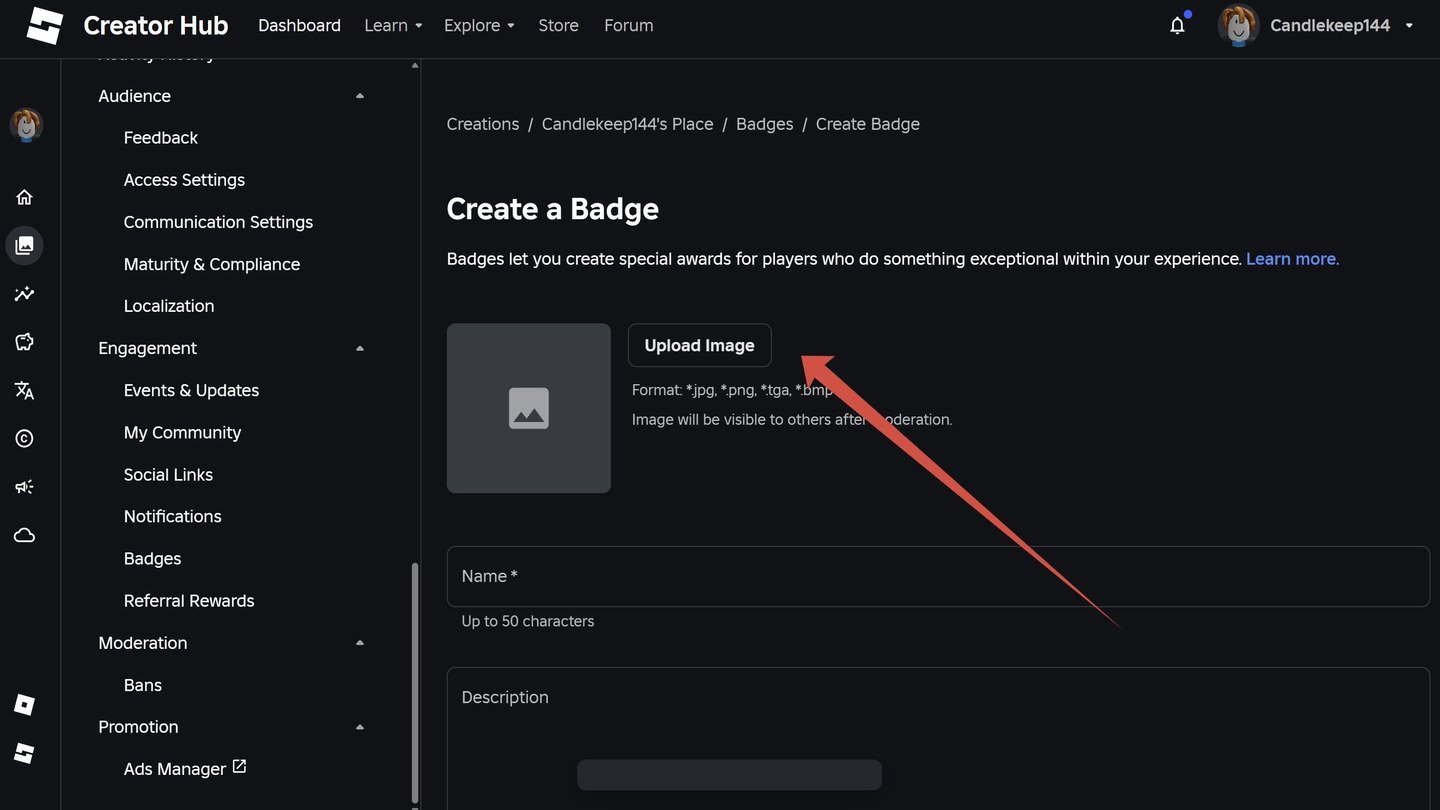This screenshot has height=810, width=1440.
Task: Select Feedback in the sidebar
Action: (x=161, y=138)
